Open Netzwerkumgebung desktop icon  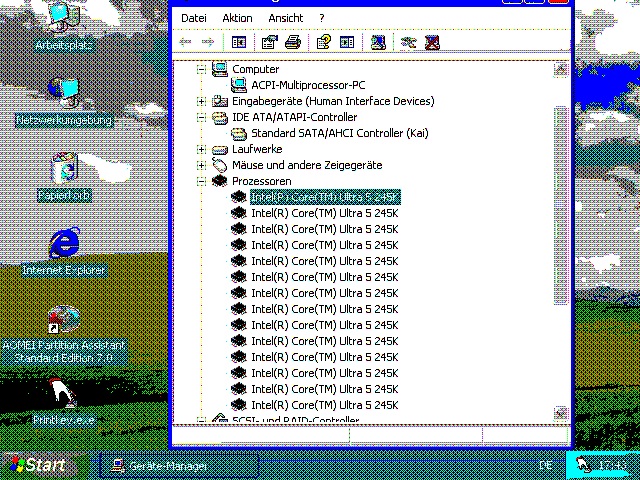[x=64, y=92]
